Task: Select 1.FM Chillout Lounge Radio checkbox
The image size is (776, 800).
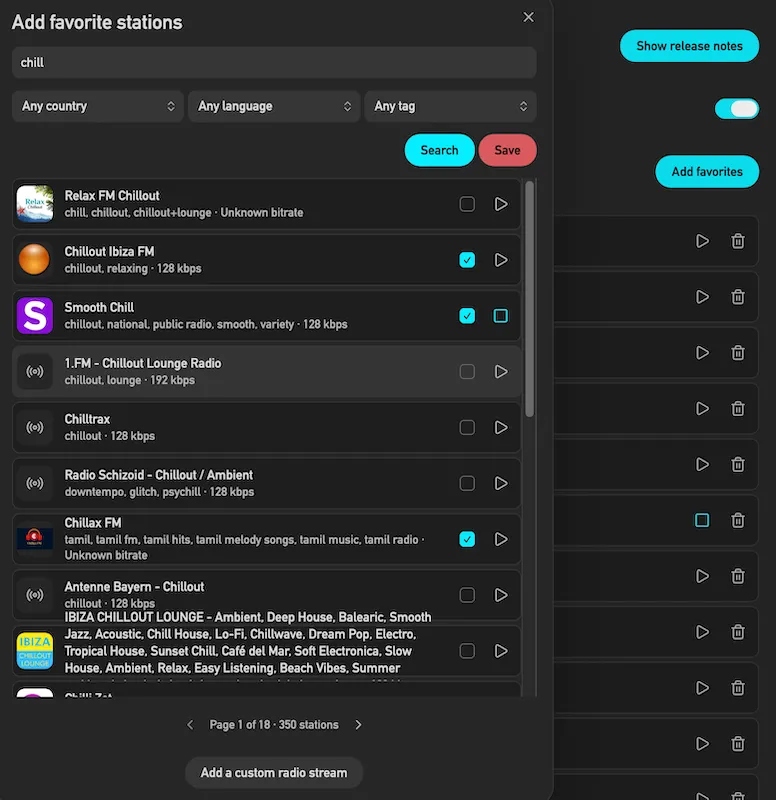Action: pos(467,371)
